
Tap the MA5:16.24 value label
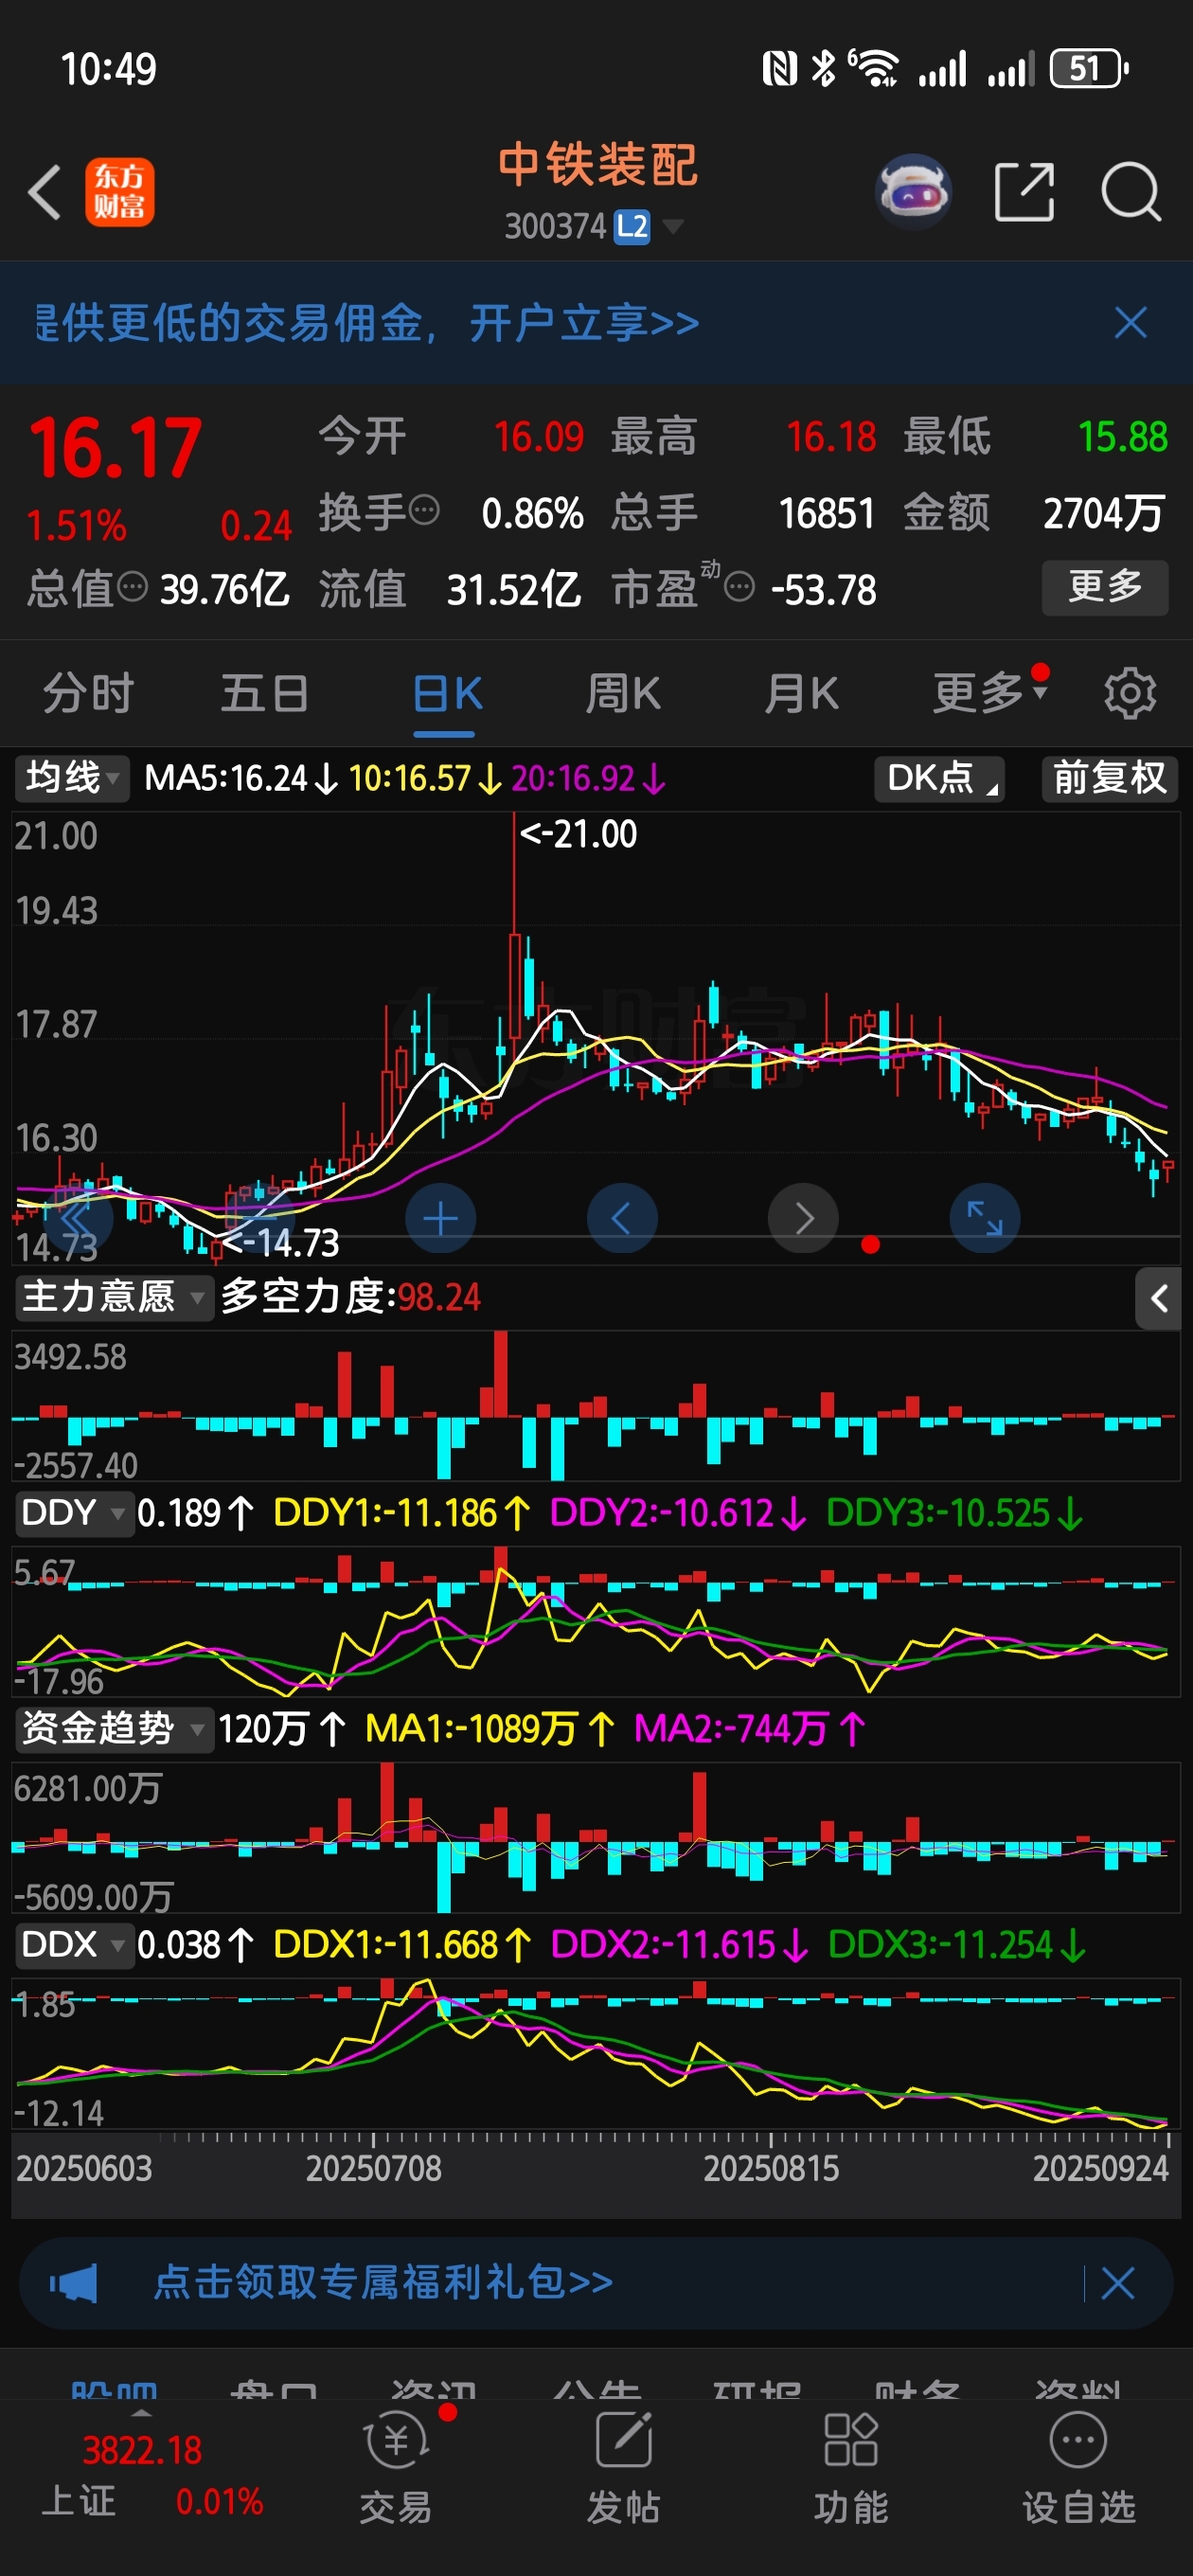(x=241, y=778)
